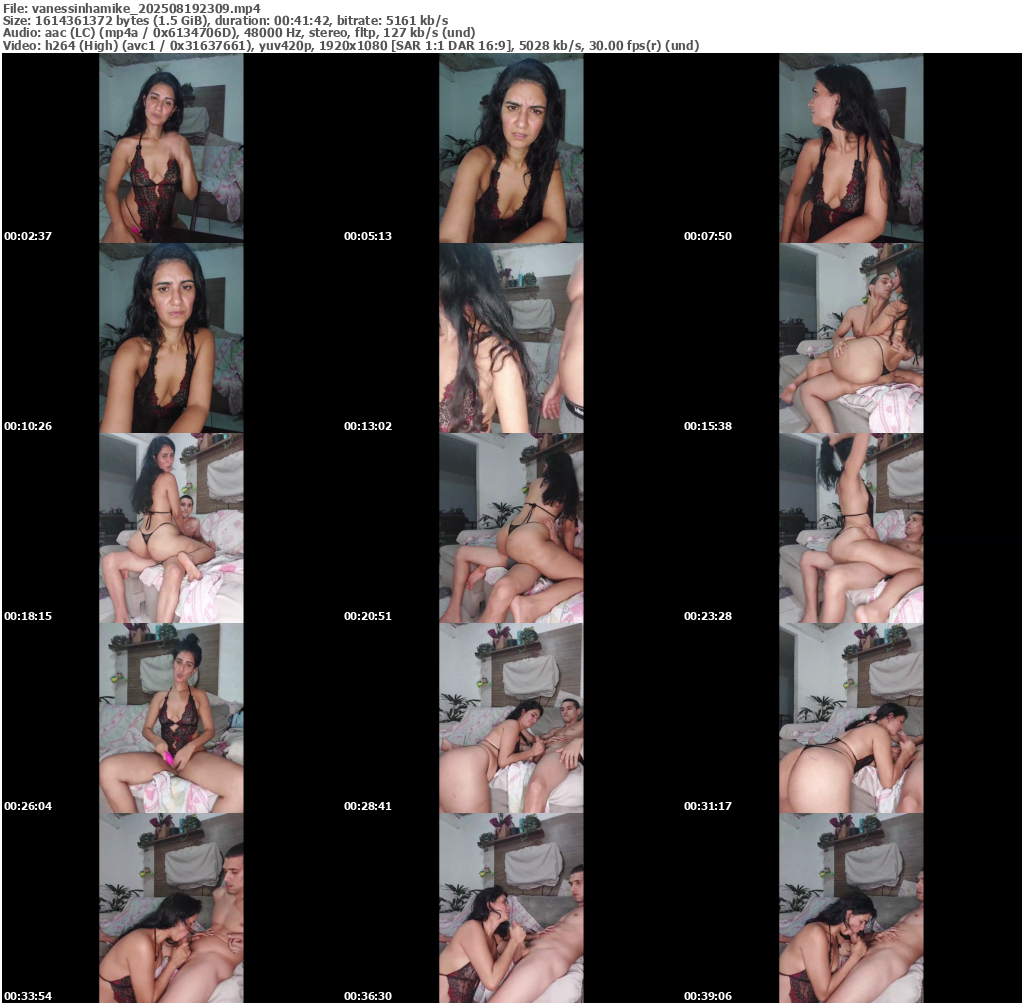1024x1003 pixels.
Task: Open the frame thumbnail at 00:15:38
Action: (851, 338)
